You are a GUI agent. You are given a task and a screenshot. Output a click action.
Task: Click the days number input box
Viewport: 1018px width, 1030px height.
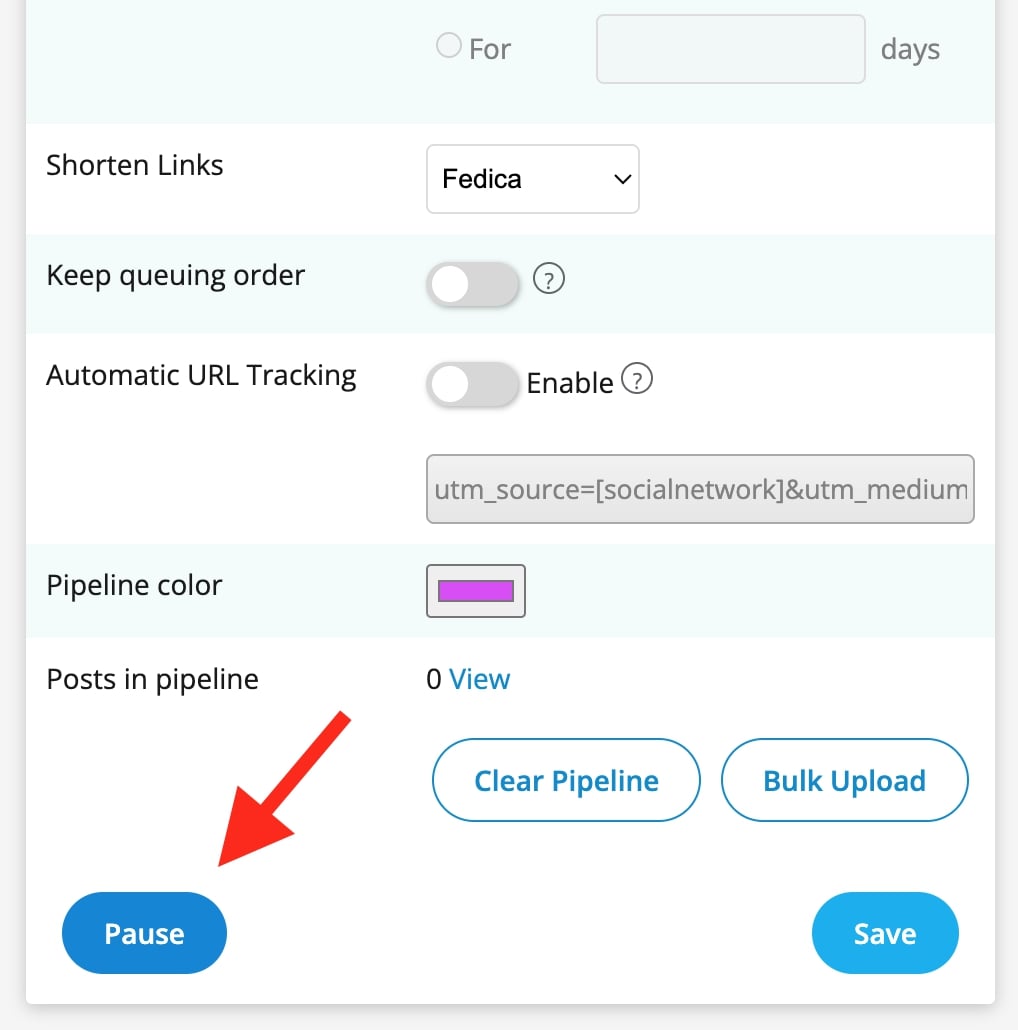tap(730, 49)
